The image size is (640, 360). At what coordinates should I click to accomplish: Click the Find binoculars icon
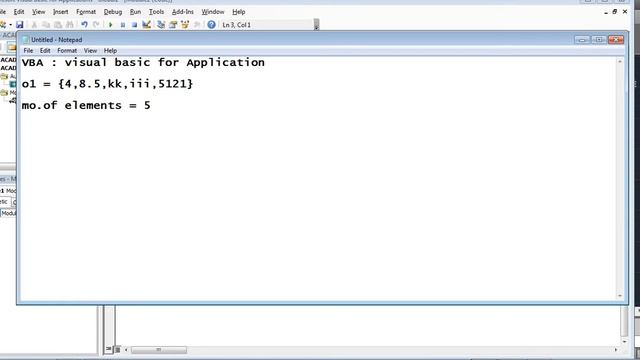pyautogui.click(x=69, y=25)
